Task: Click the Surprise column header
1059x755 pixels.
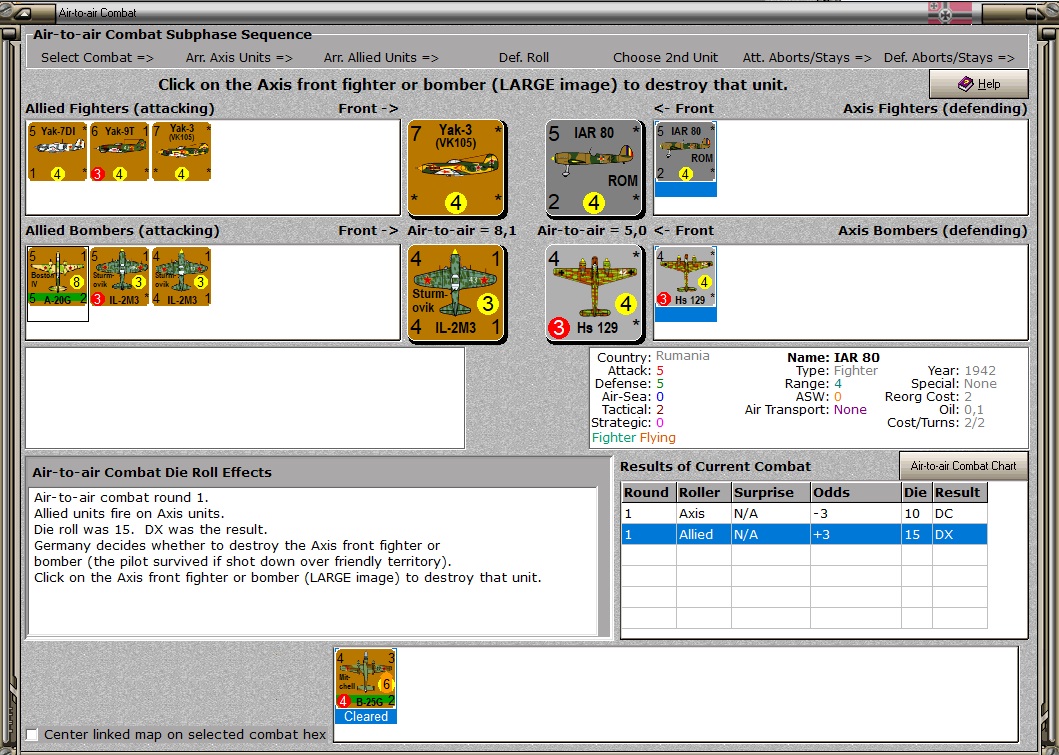Action: (x=771, y=492)
